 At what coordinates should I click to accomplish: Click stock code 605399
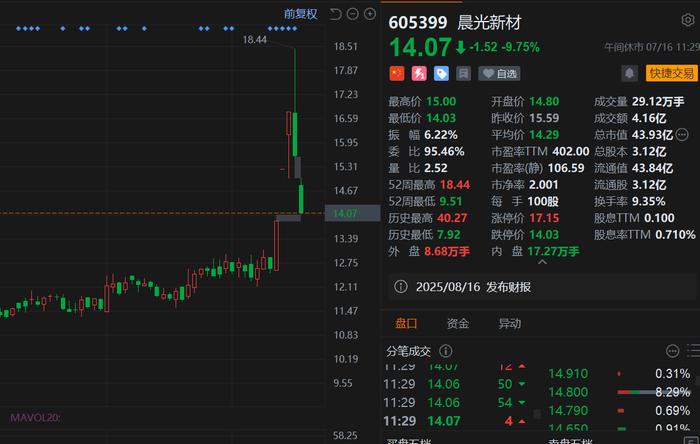417,22
